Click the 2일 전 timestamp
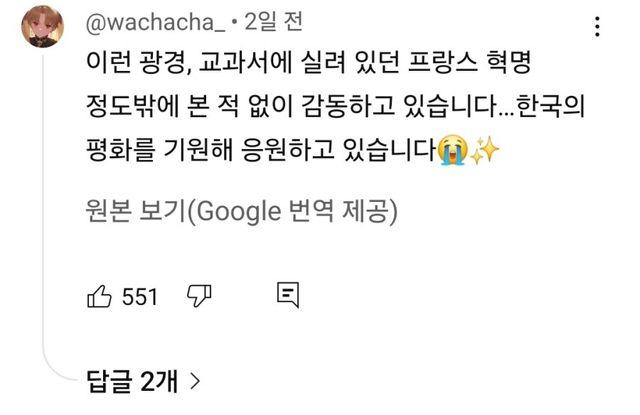 click(x=273, y=22)
